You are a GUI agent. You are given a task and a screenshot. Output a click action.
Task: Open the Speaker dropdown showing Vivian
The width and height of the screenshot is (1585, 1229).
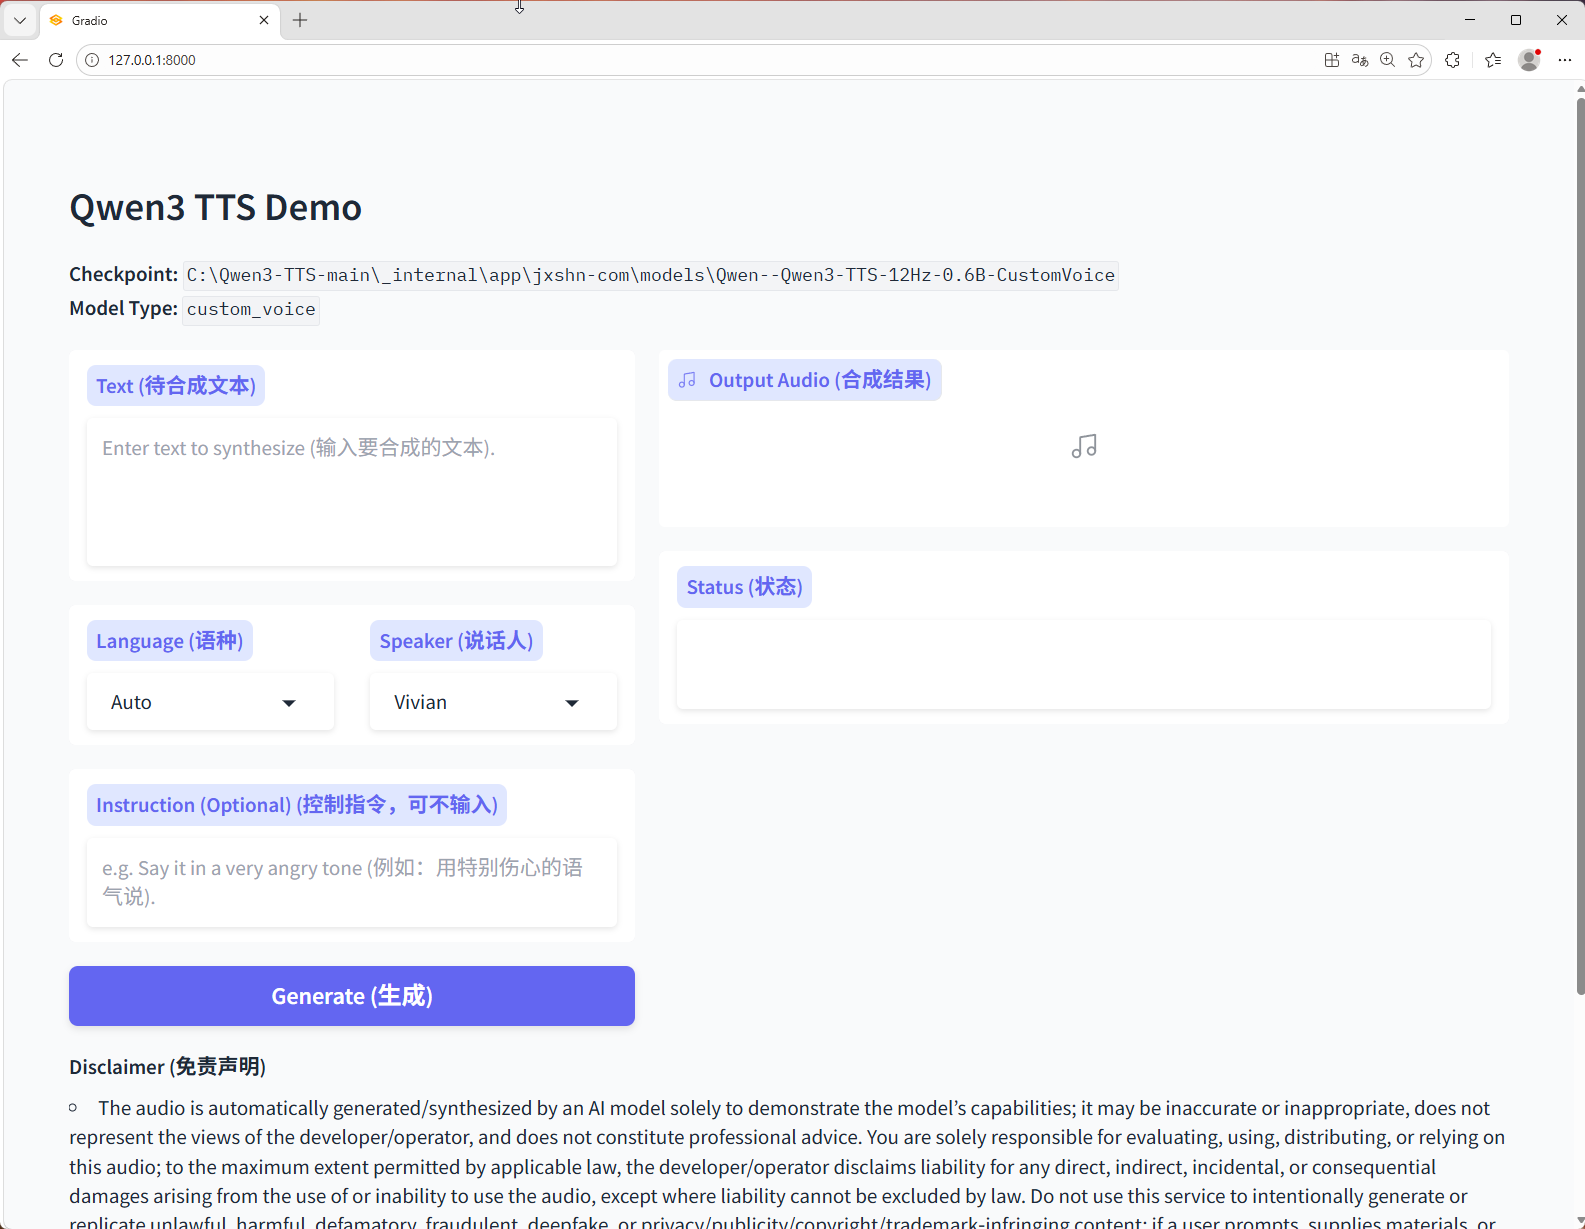pos(493,702)
